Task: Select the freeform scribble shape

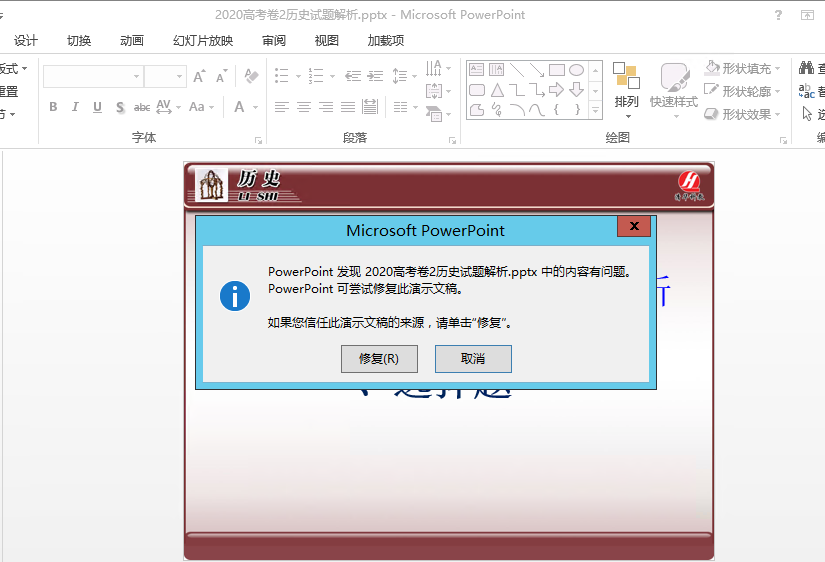Action: point(497,109)
